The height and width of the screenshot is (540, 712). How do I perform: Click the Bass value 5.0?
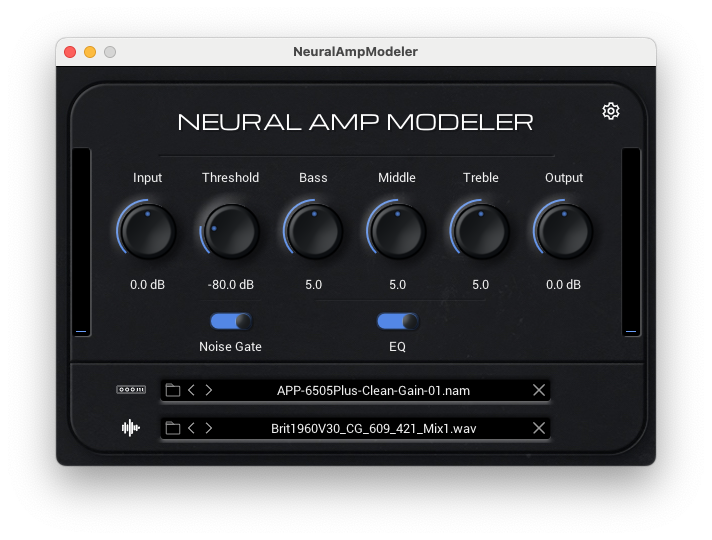[313, 285]
